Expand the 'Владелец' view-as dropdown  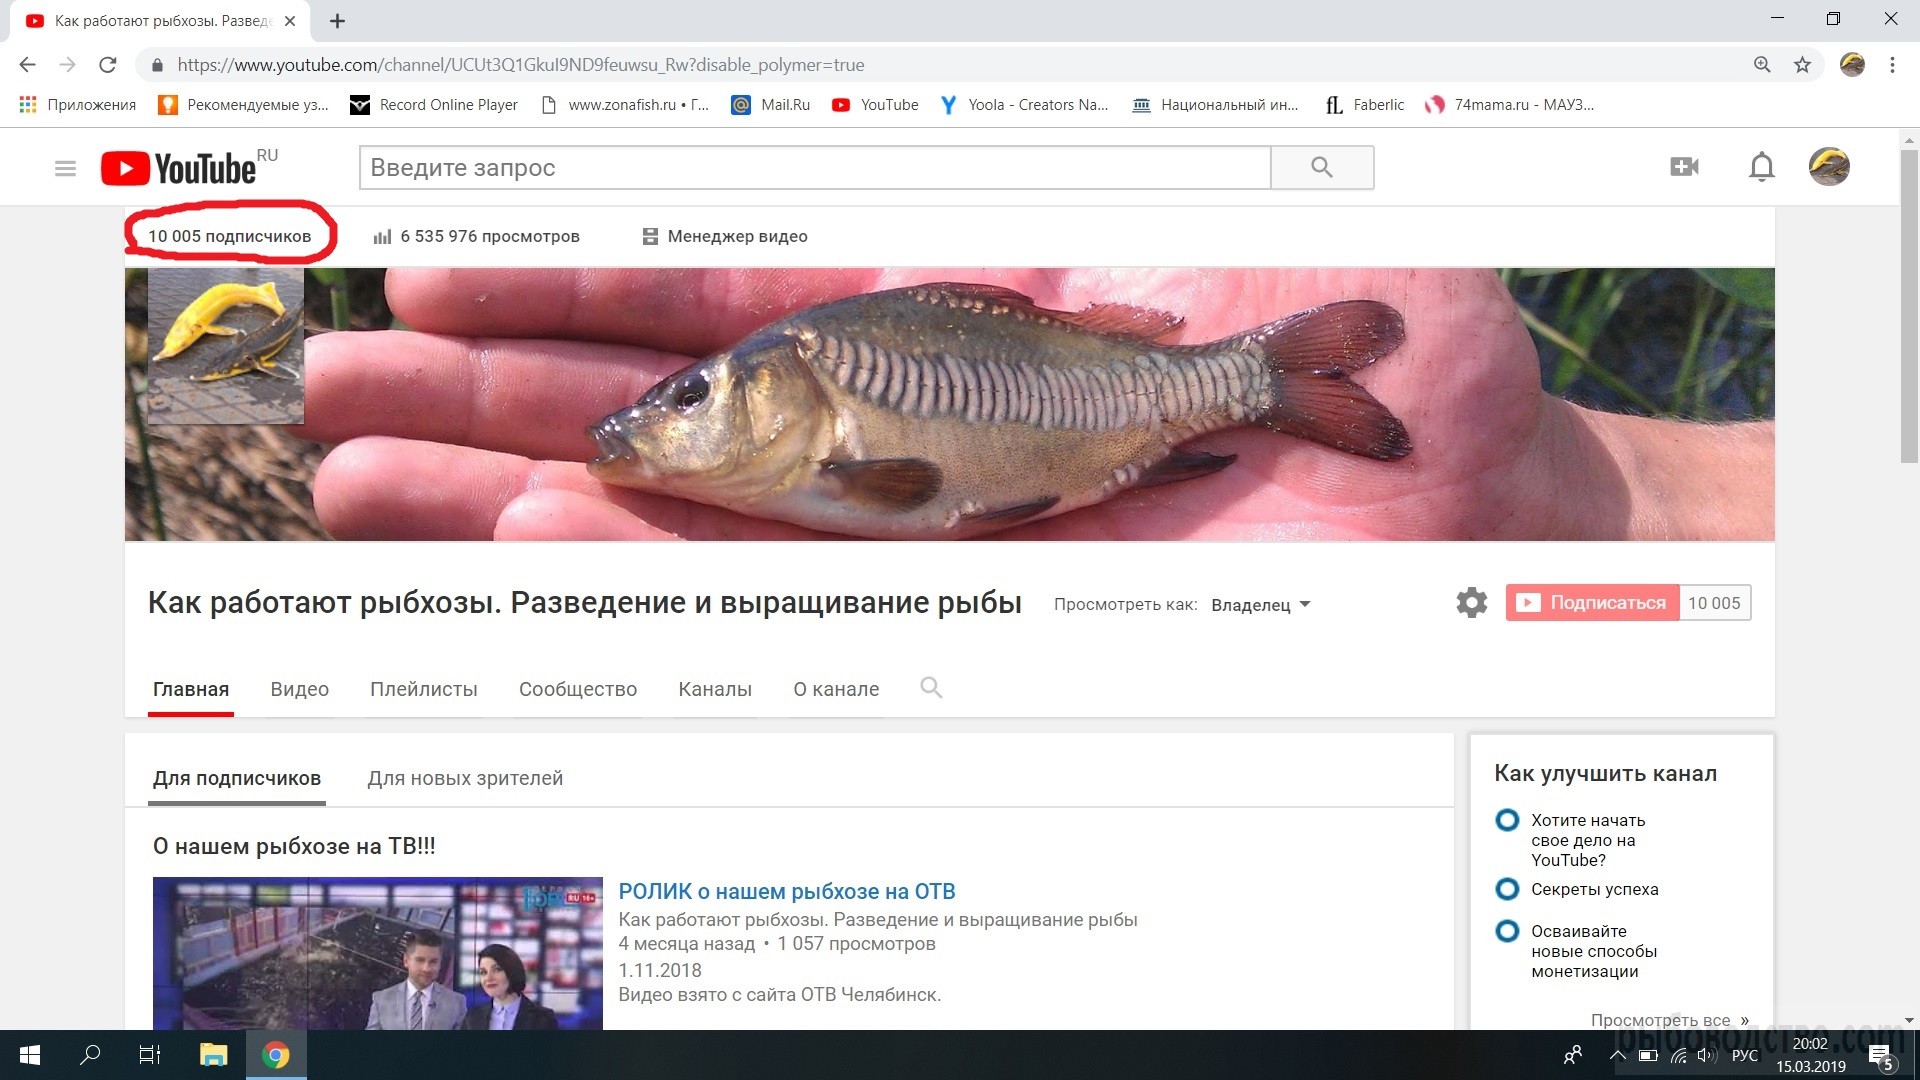1260,605
